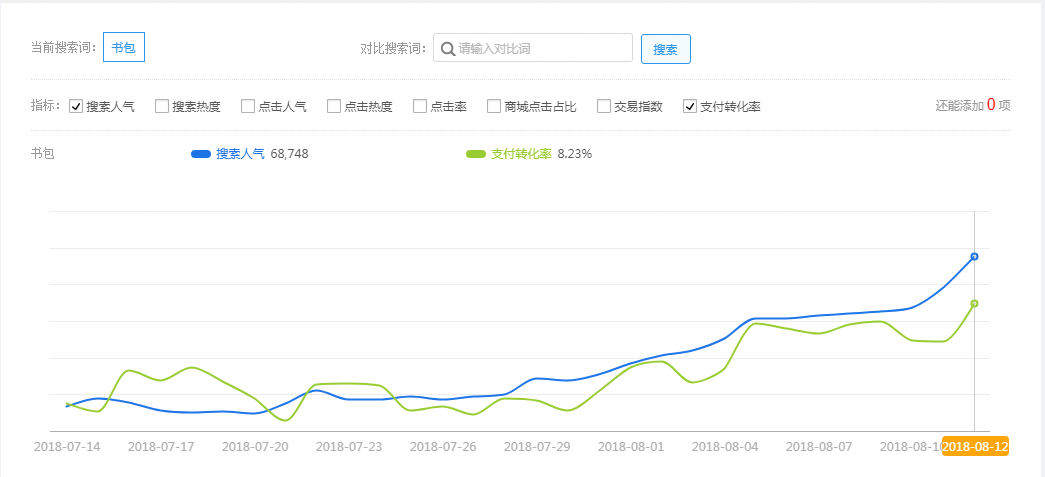Click the 2018-07-14 axis date label
Image resolution: width=1045 pixels, height=477 pixels.
67,446
